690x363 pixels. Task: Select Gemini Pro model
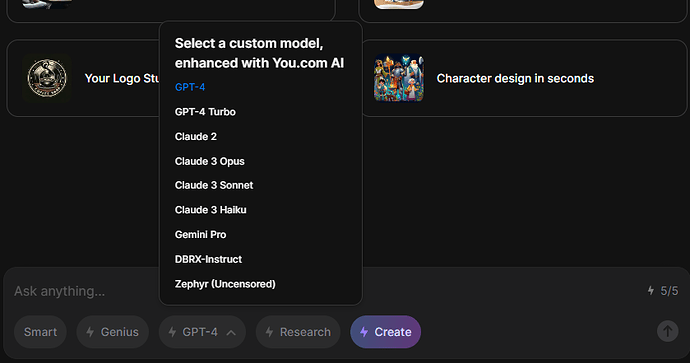[200, 235]
